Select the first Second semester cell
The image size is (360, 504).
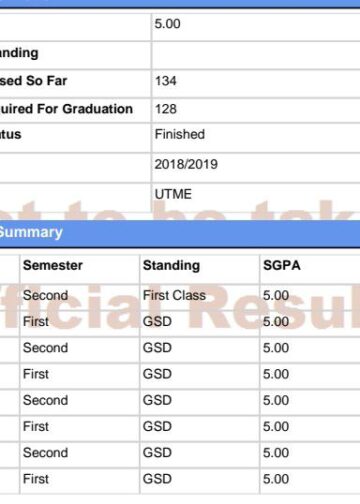pos(45,295)
